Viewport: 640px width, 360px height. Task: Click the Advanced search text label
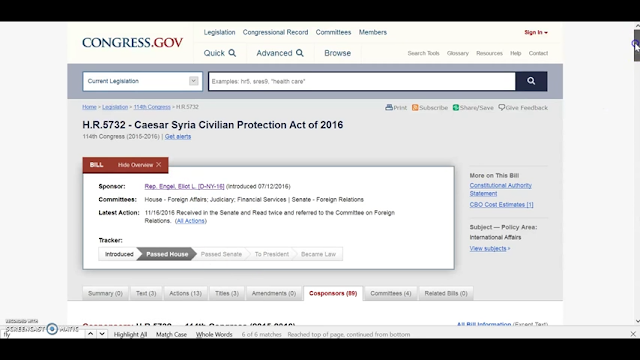(274, 53)
